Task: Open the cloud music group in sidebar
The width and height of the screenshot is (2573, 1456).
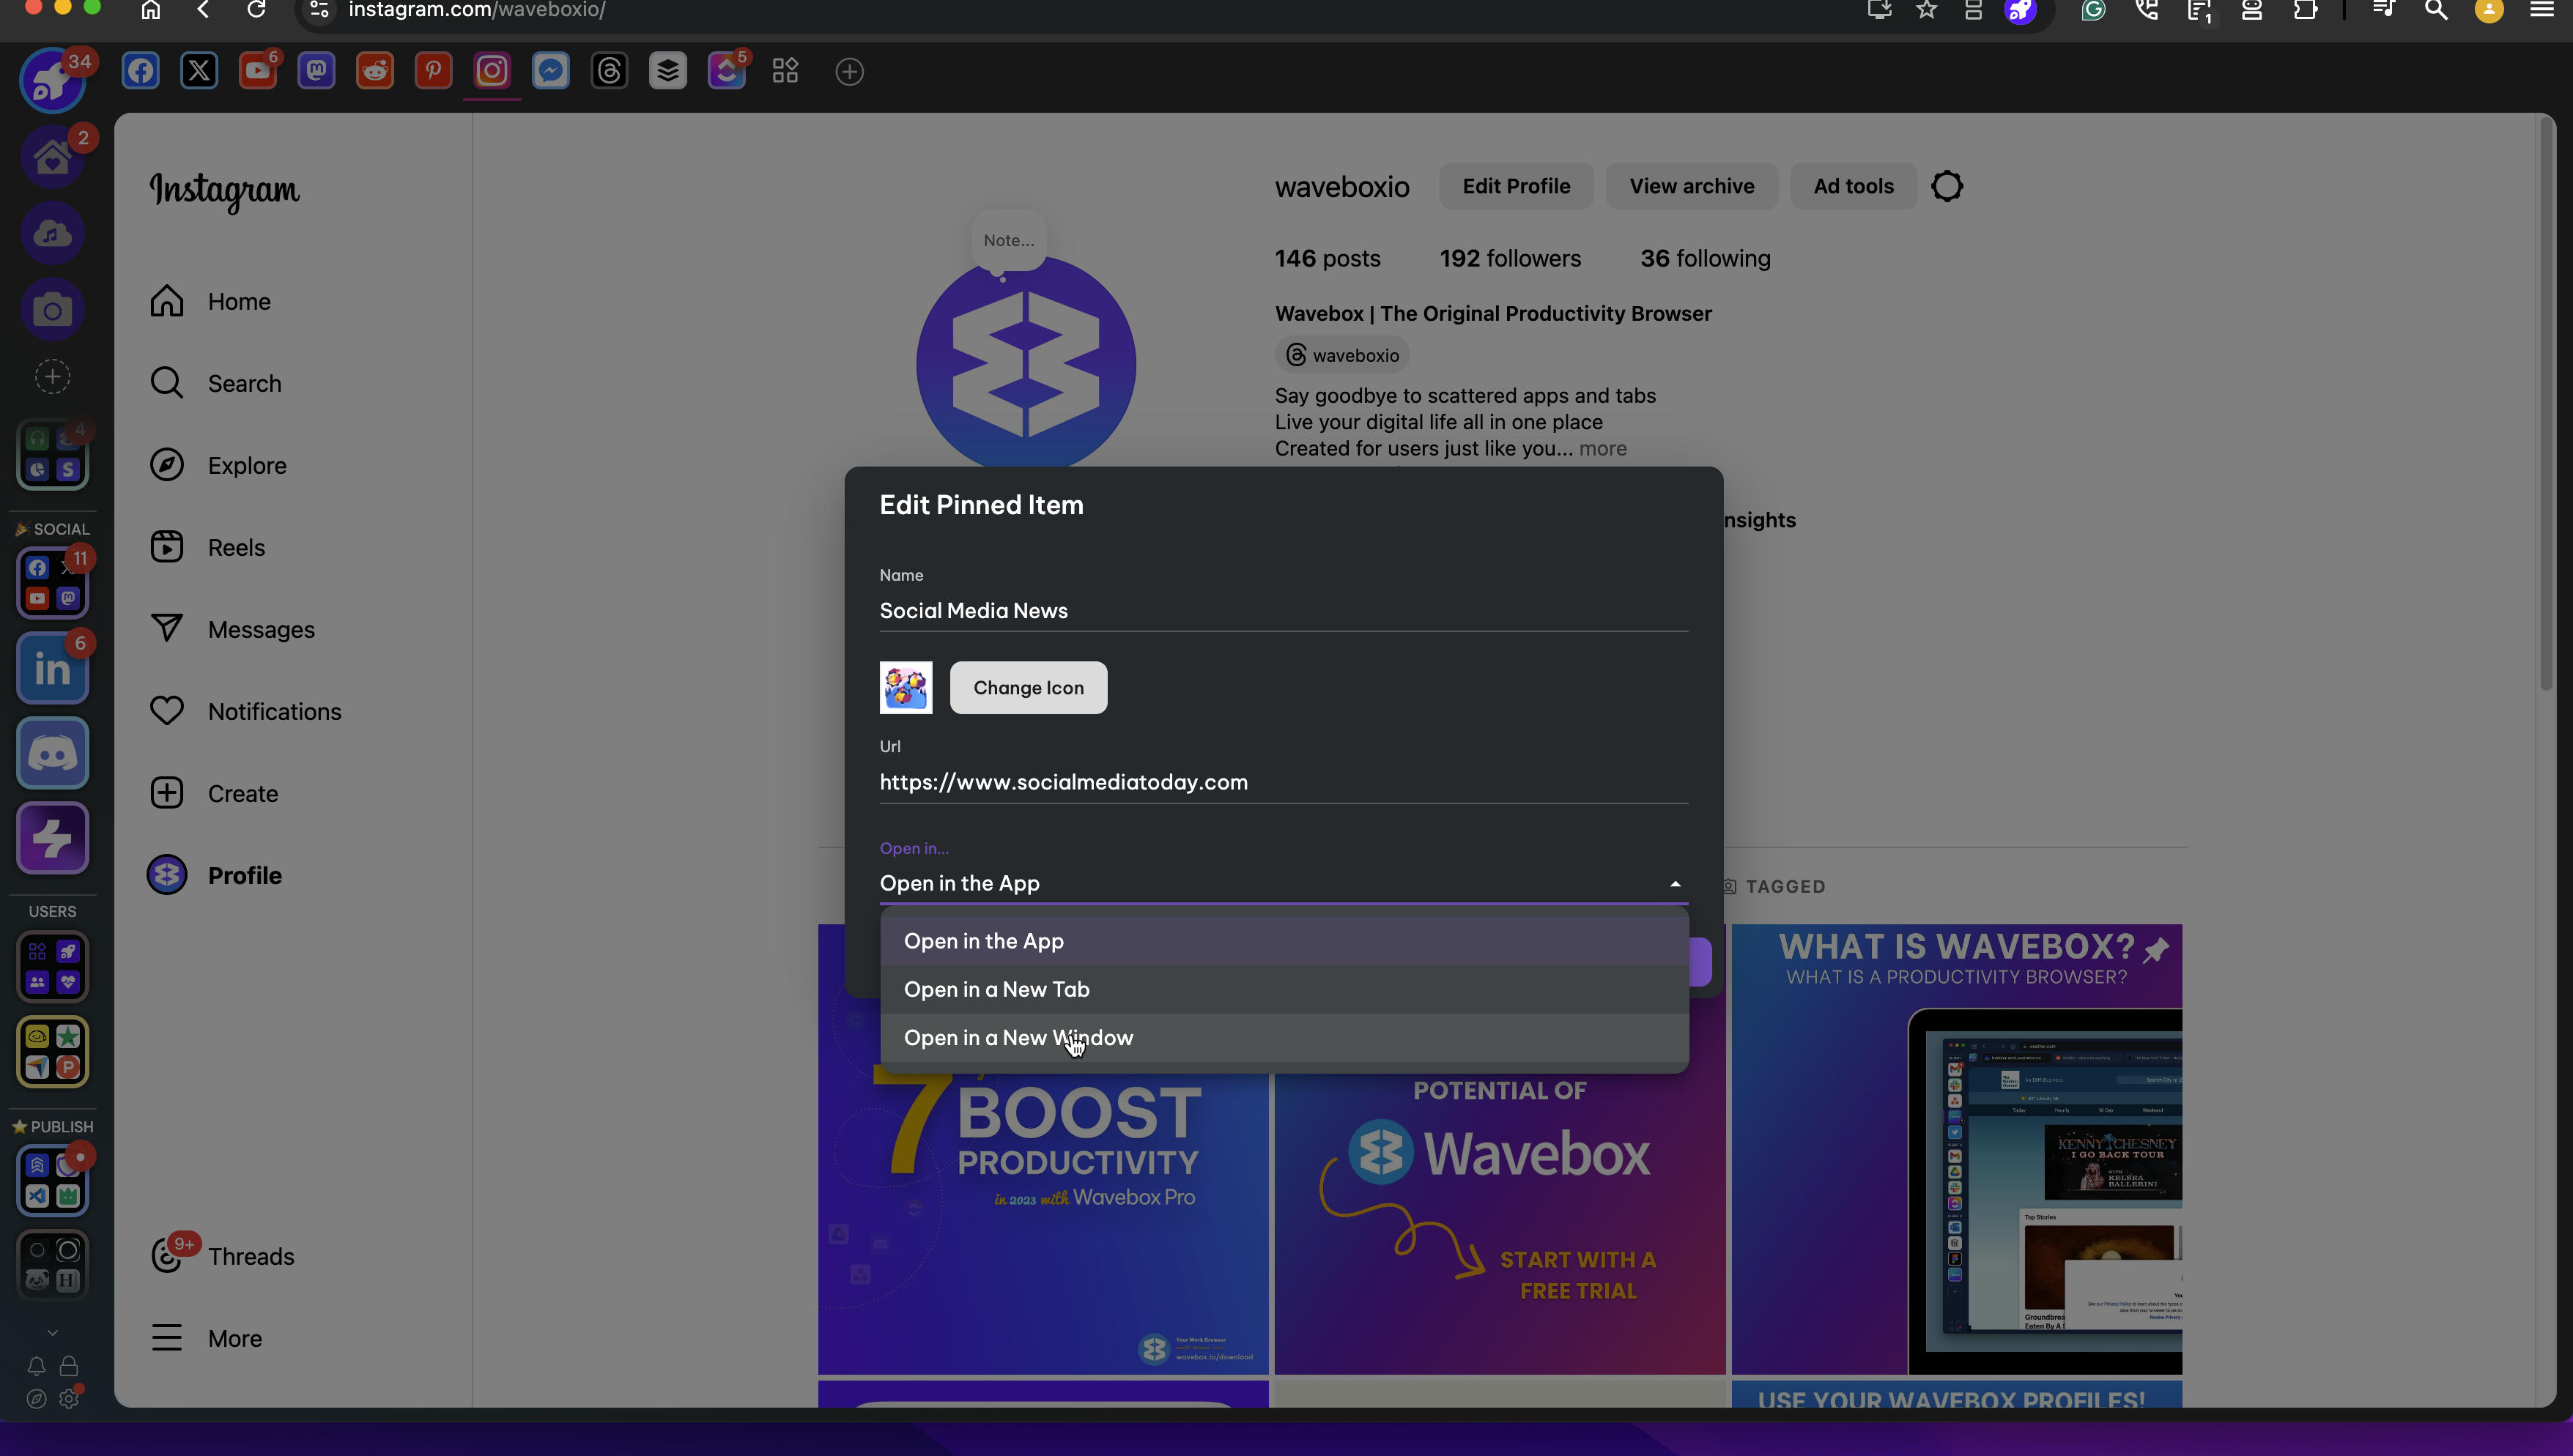Action: pos(53,234)
